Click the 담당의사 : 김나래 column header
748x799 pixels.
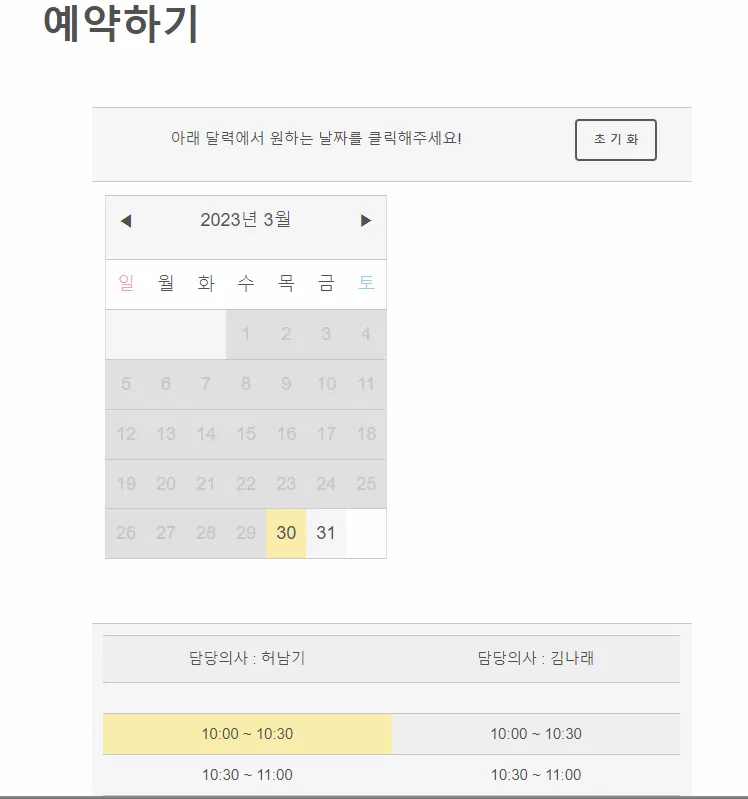click(x=536, y=658)
